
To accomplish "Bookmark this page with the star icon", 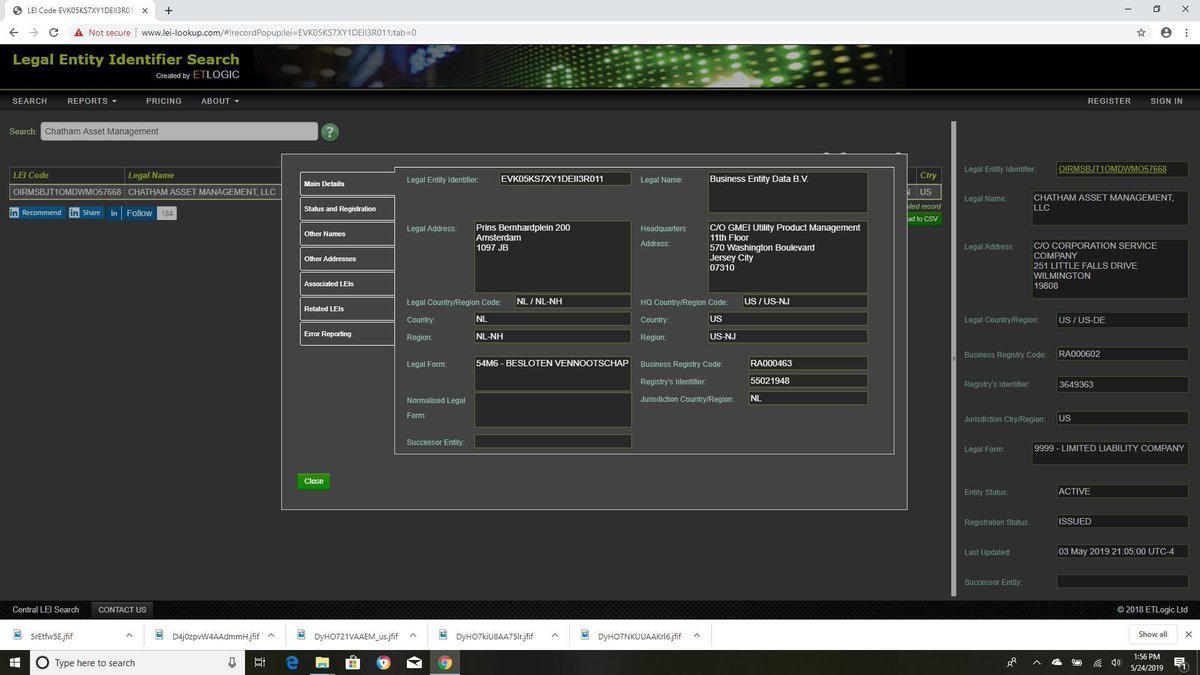I will (1142, 32).
